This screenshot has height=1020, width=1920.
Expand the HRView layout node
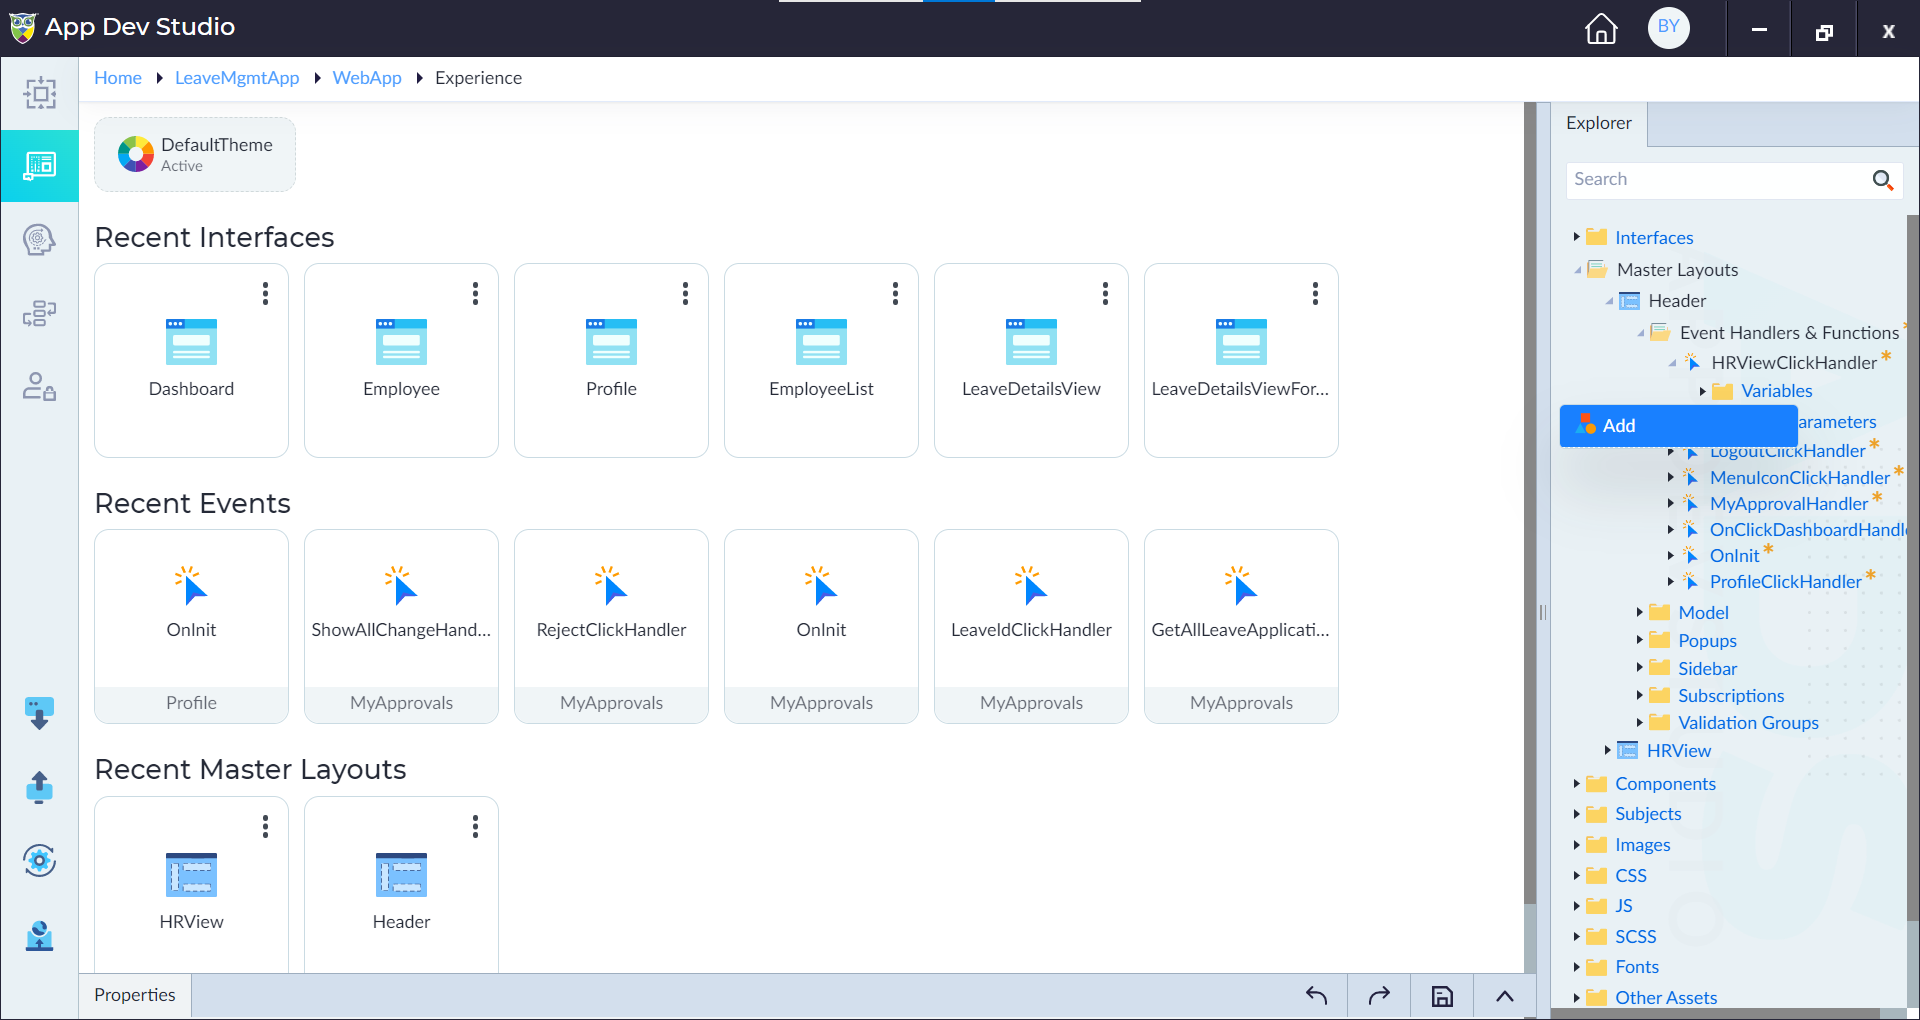[x=1608, y=750]
